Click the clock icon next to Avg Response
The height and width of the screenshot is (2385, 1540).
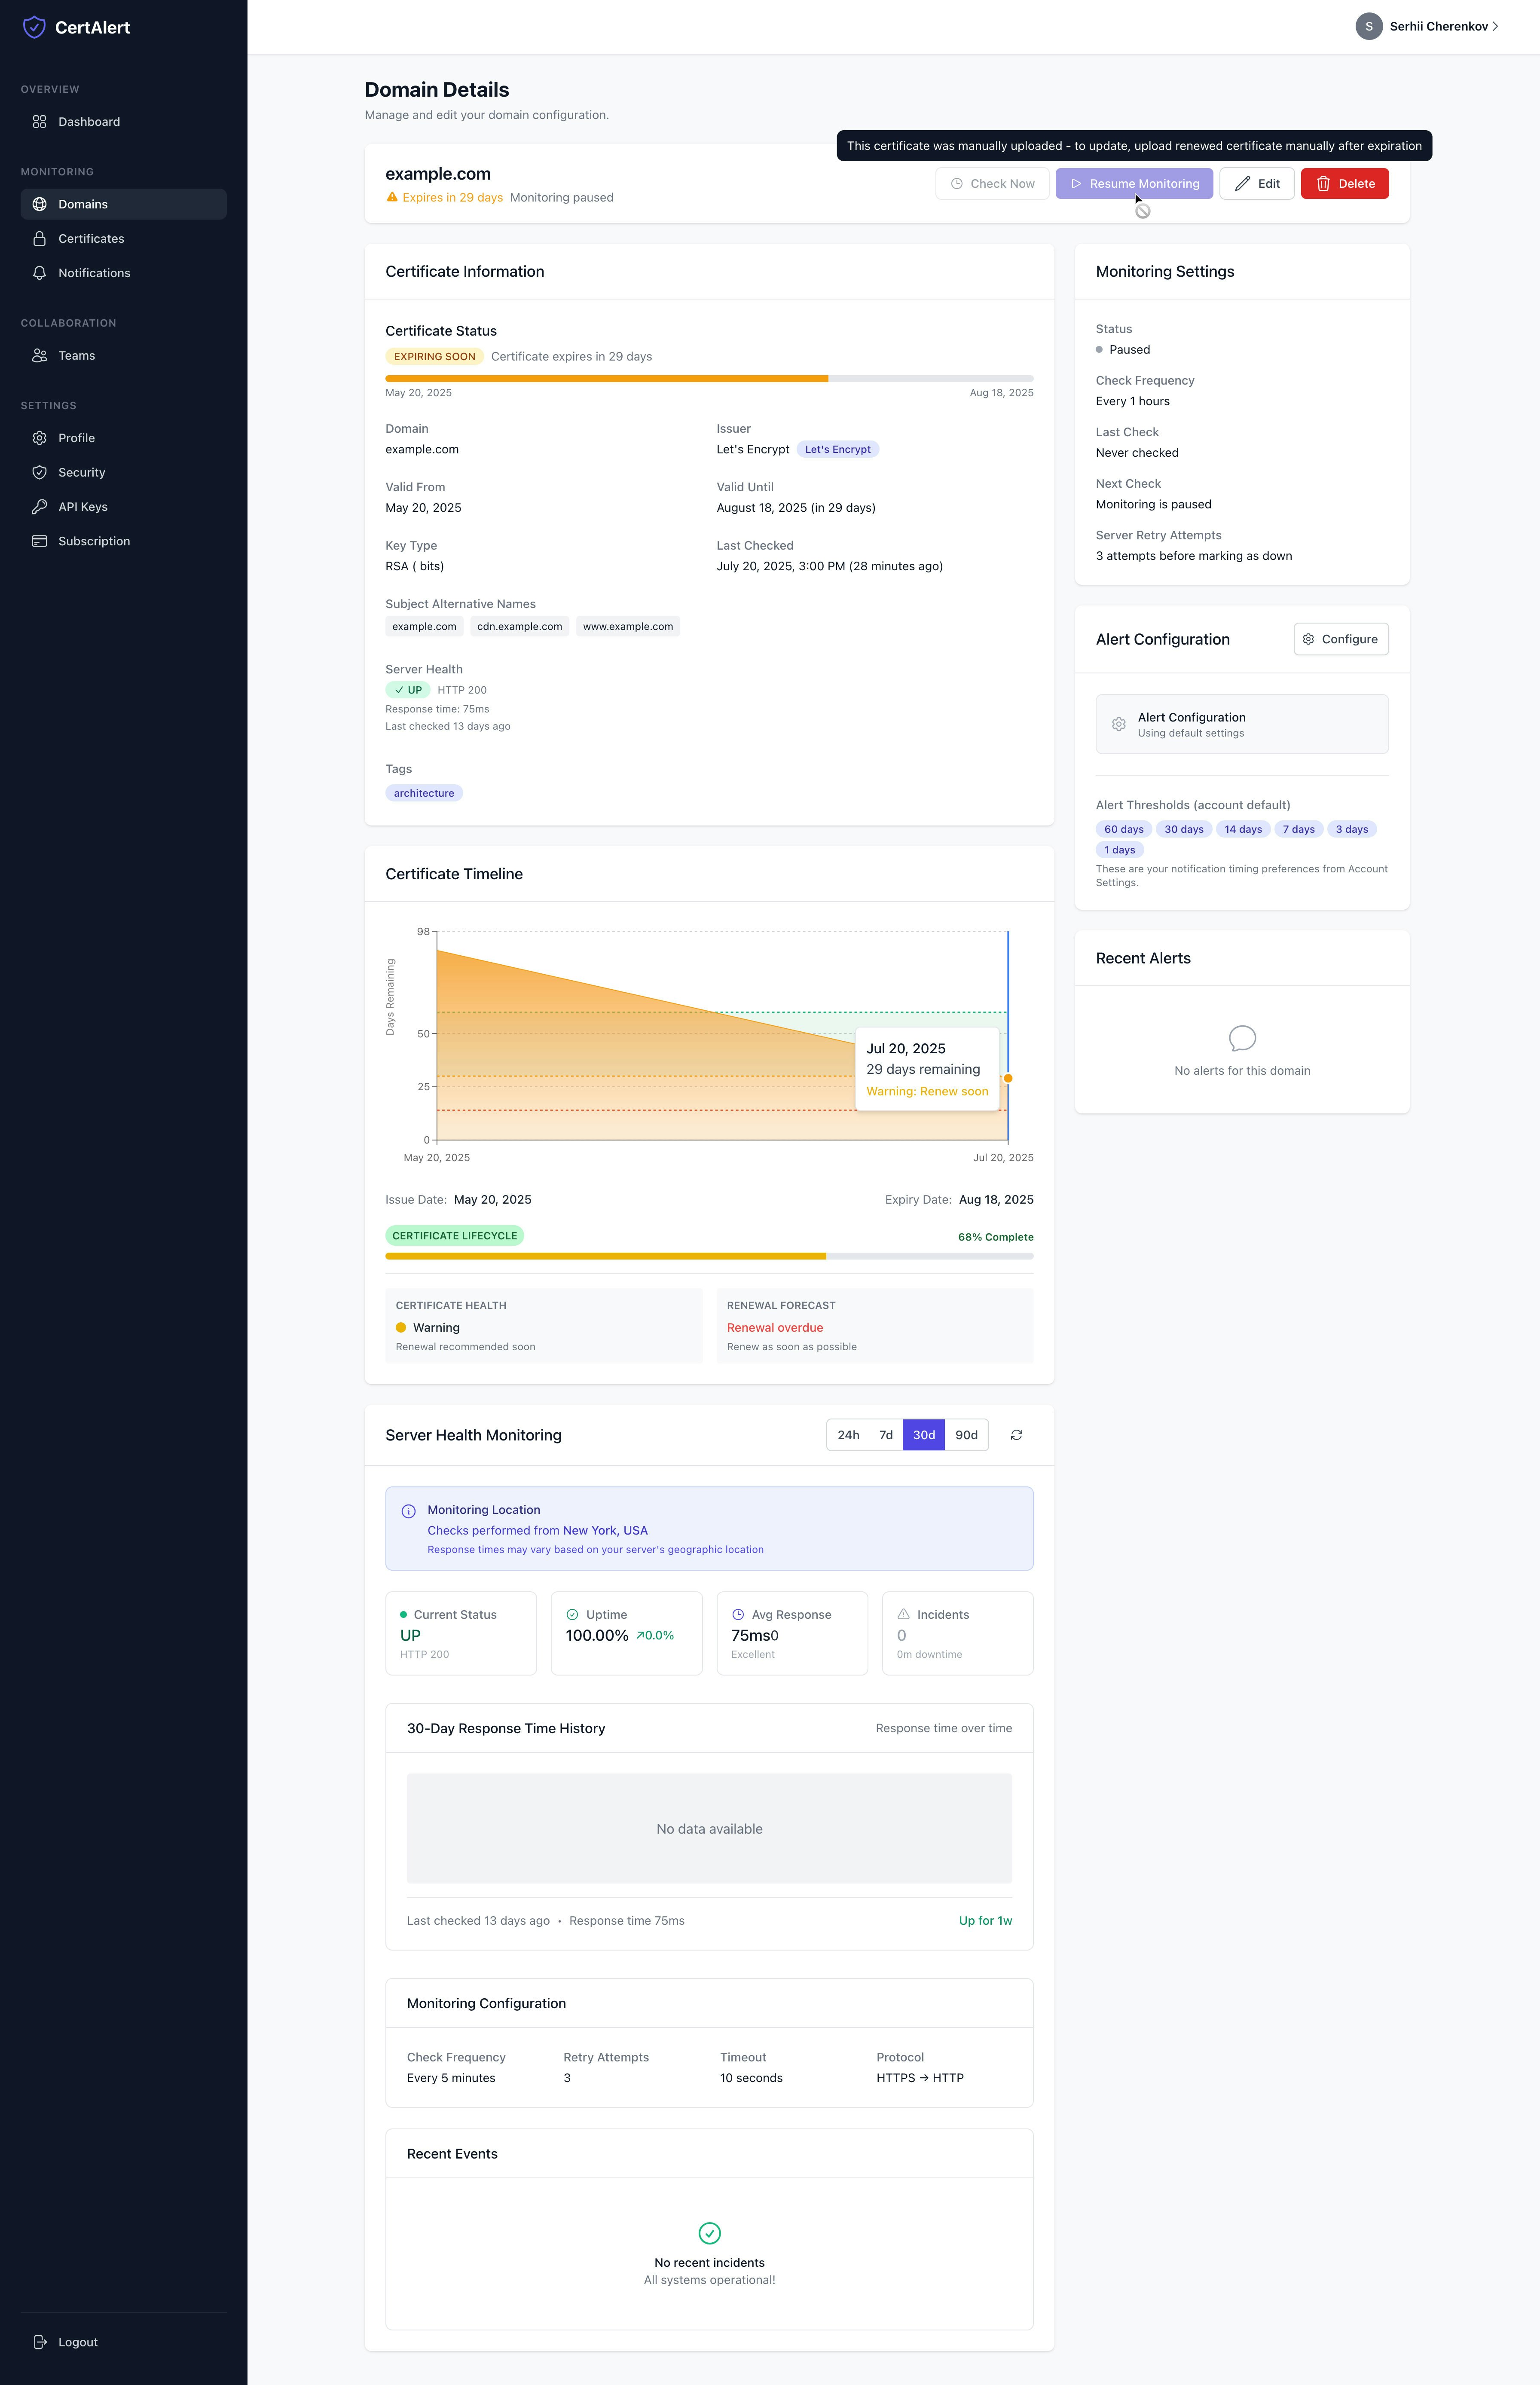tap(738, 1614)
